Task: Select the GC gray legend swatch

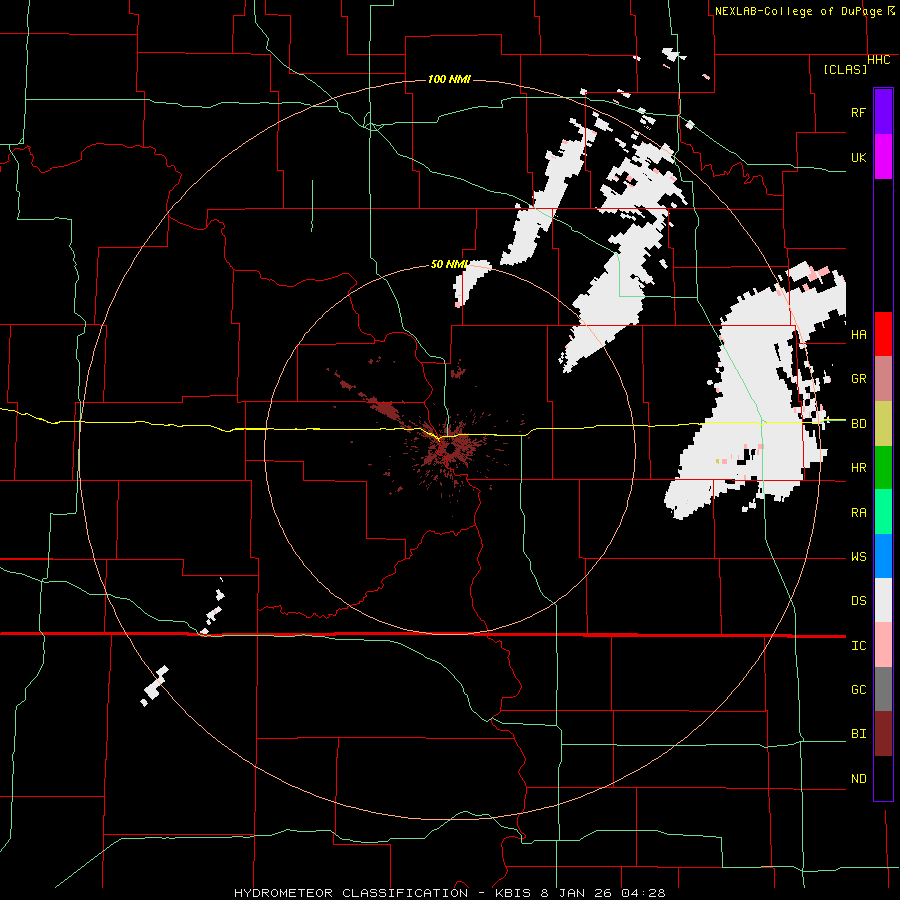Action: pyautogui.click(x=883, y=689)
